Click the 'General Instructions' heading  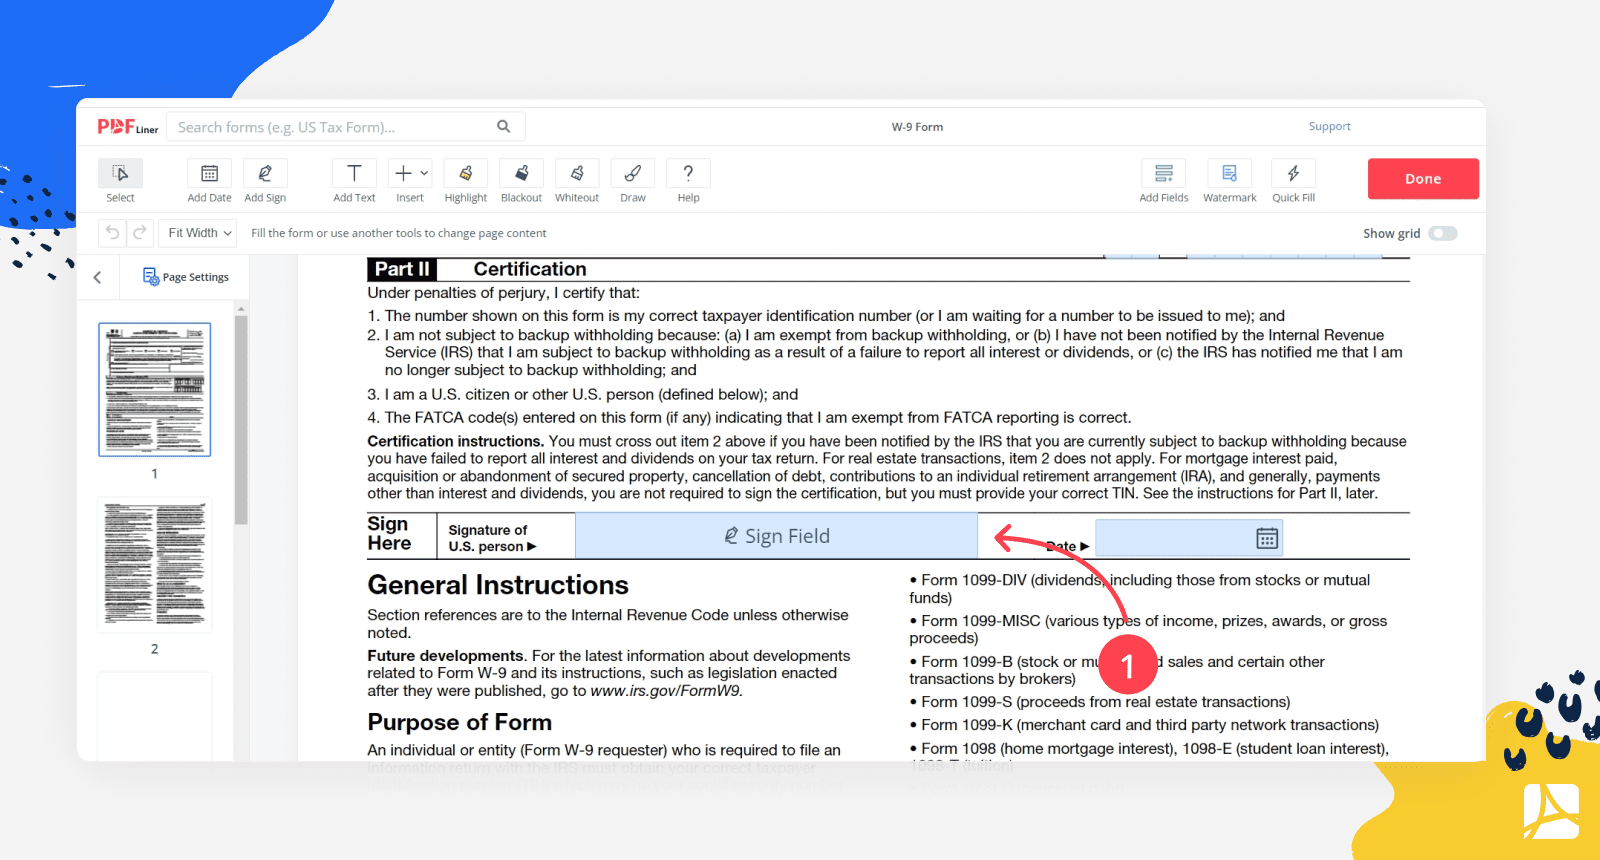498,585
